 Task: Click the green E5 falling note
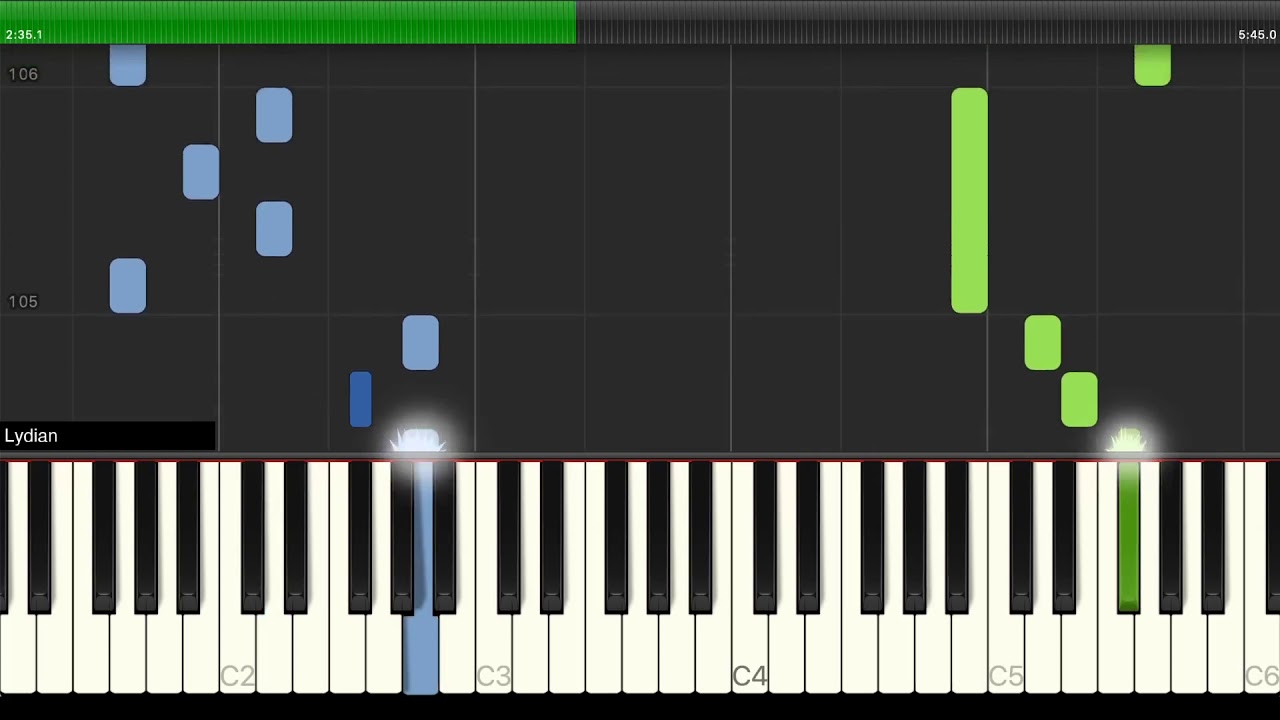point(1079,400)
